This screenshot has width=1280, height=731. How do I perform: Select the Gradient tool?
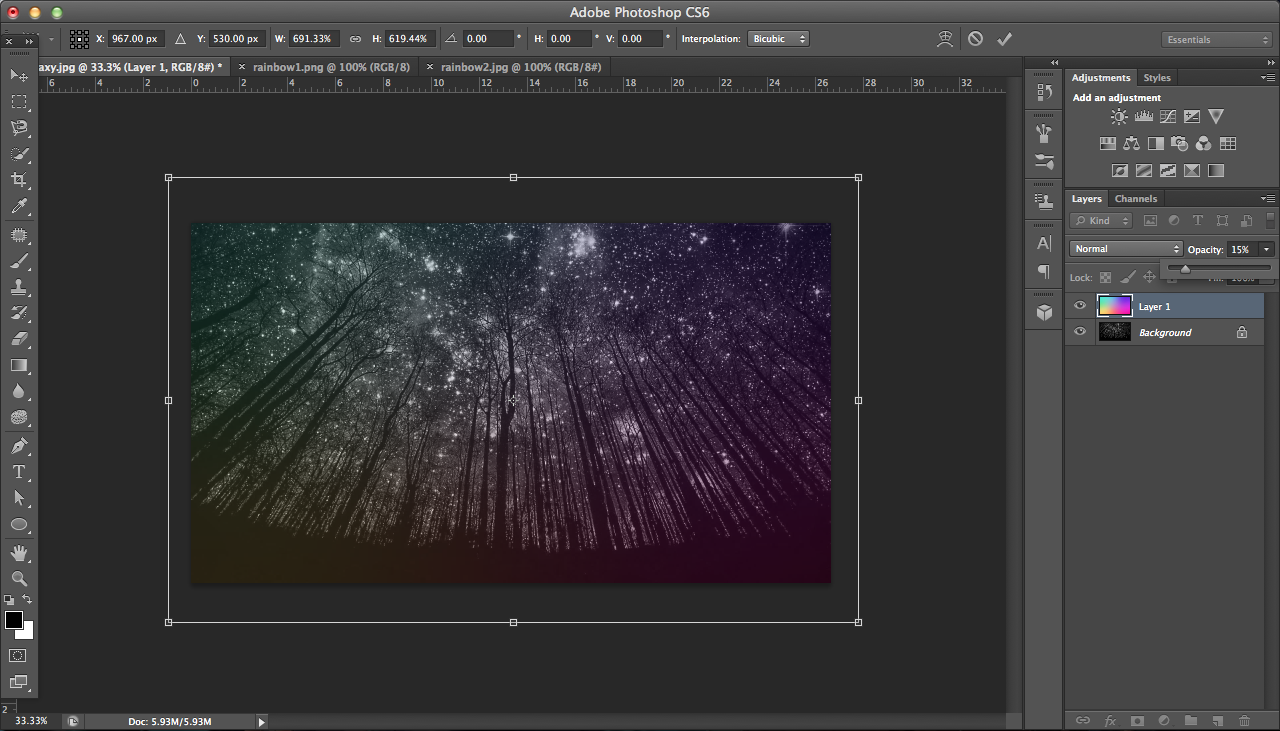click(x=19, y=365)
